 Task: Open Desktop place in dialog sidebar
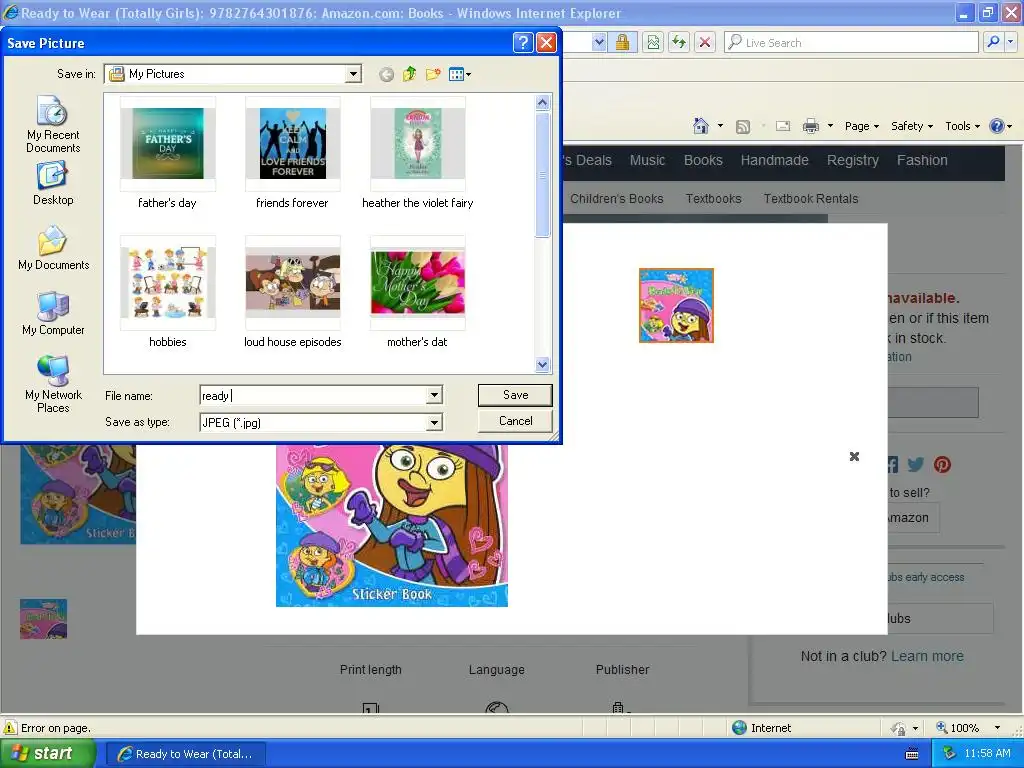click(x=53, y=184)
